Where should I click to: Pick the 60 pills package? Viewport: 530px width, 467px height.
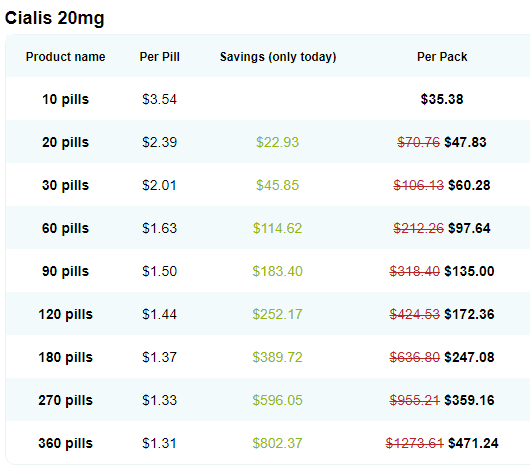pos(65,228)
